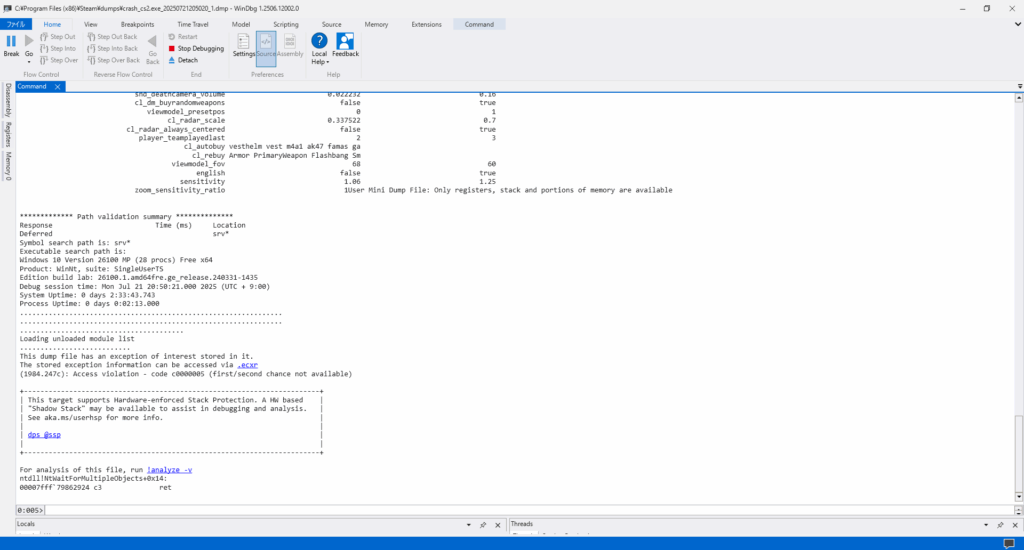The width and height of the screenshot is (1024, 550).
Task: Click the command output scroll-down arrow
Action: [x=1019, y=497]
